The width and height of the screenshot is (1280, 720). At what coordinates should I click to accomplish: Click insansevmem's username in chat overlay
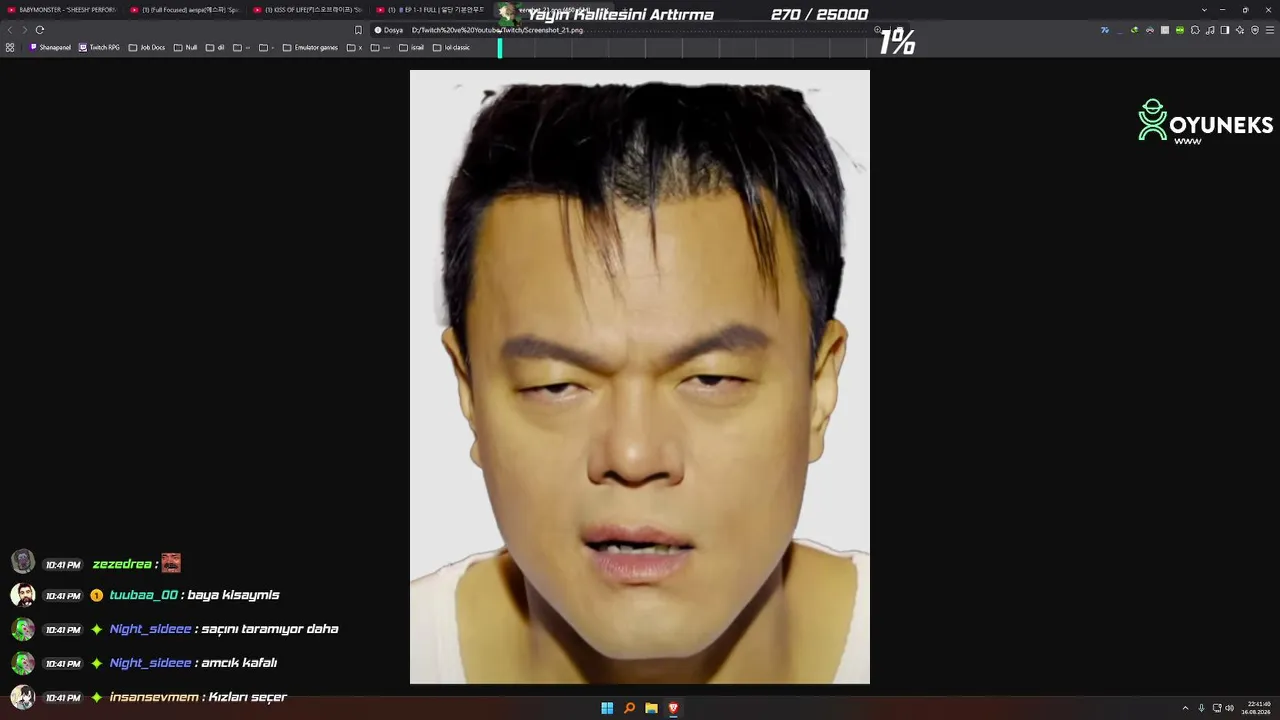(154, 697)
